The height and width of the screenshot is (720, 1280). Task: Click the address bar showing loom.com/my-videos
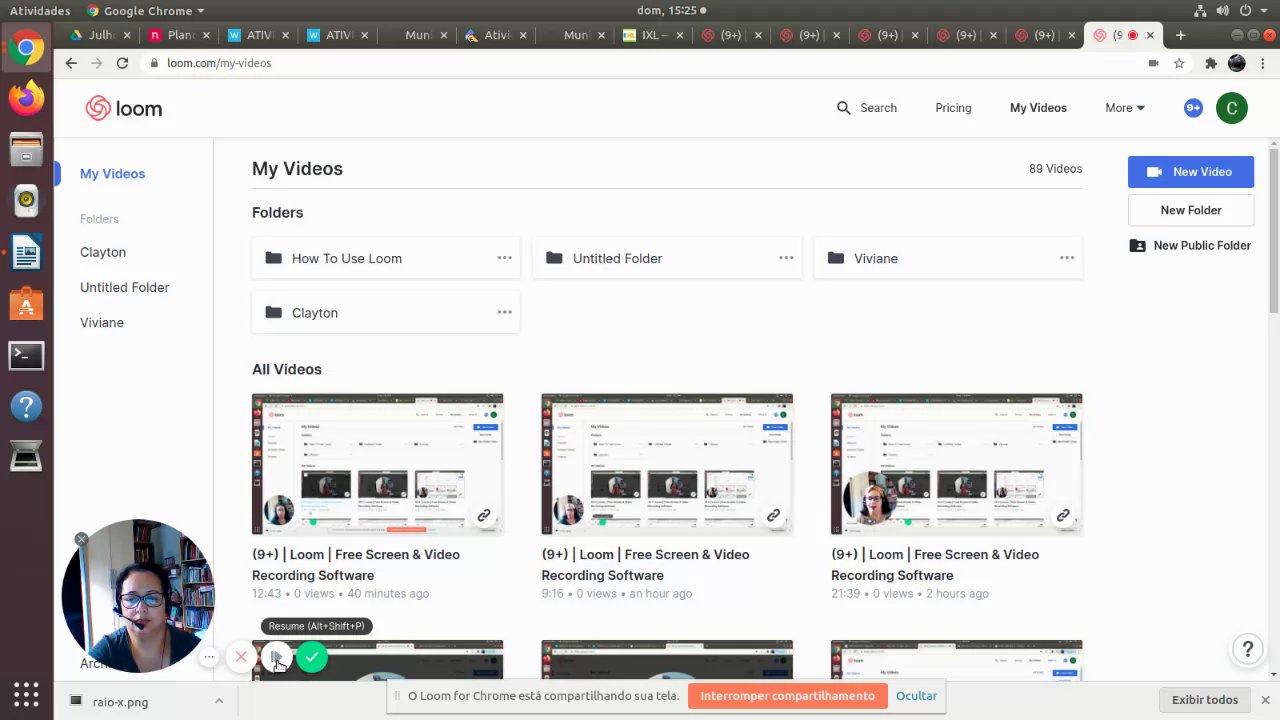pos(640,63)
